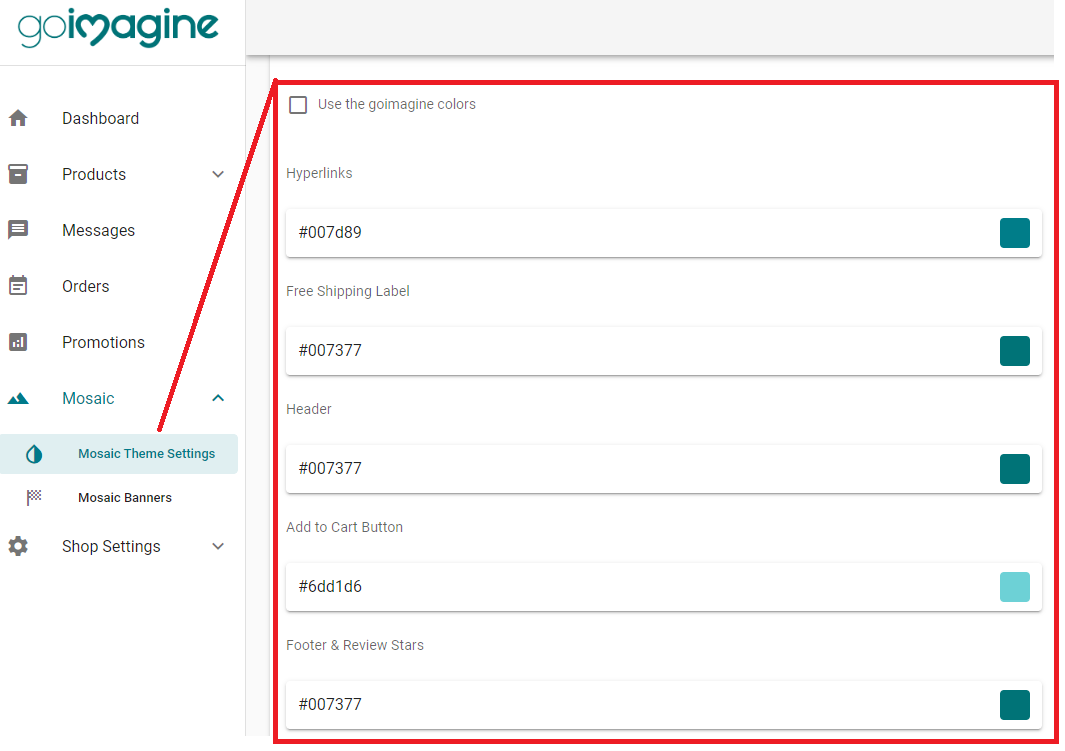This screenshot has height=751, width=1065.
Task: Open Messages via the chat bubble icon
Action: click(18, 229)
